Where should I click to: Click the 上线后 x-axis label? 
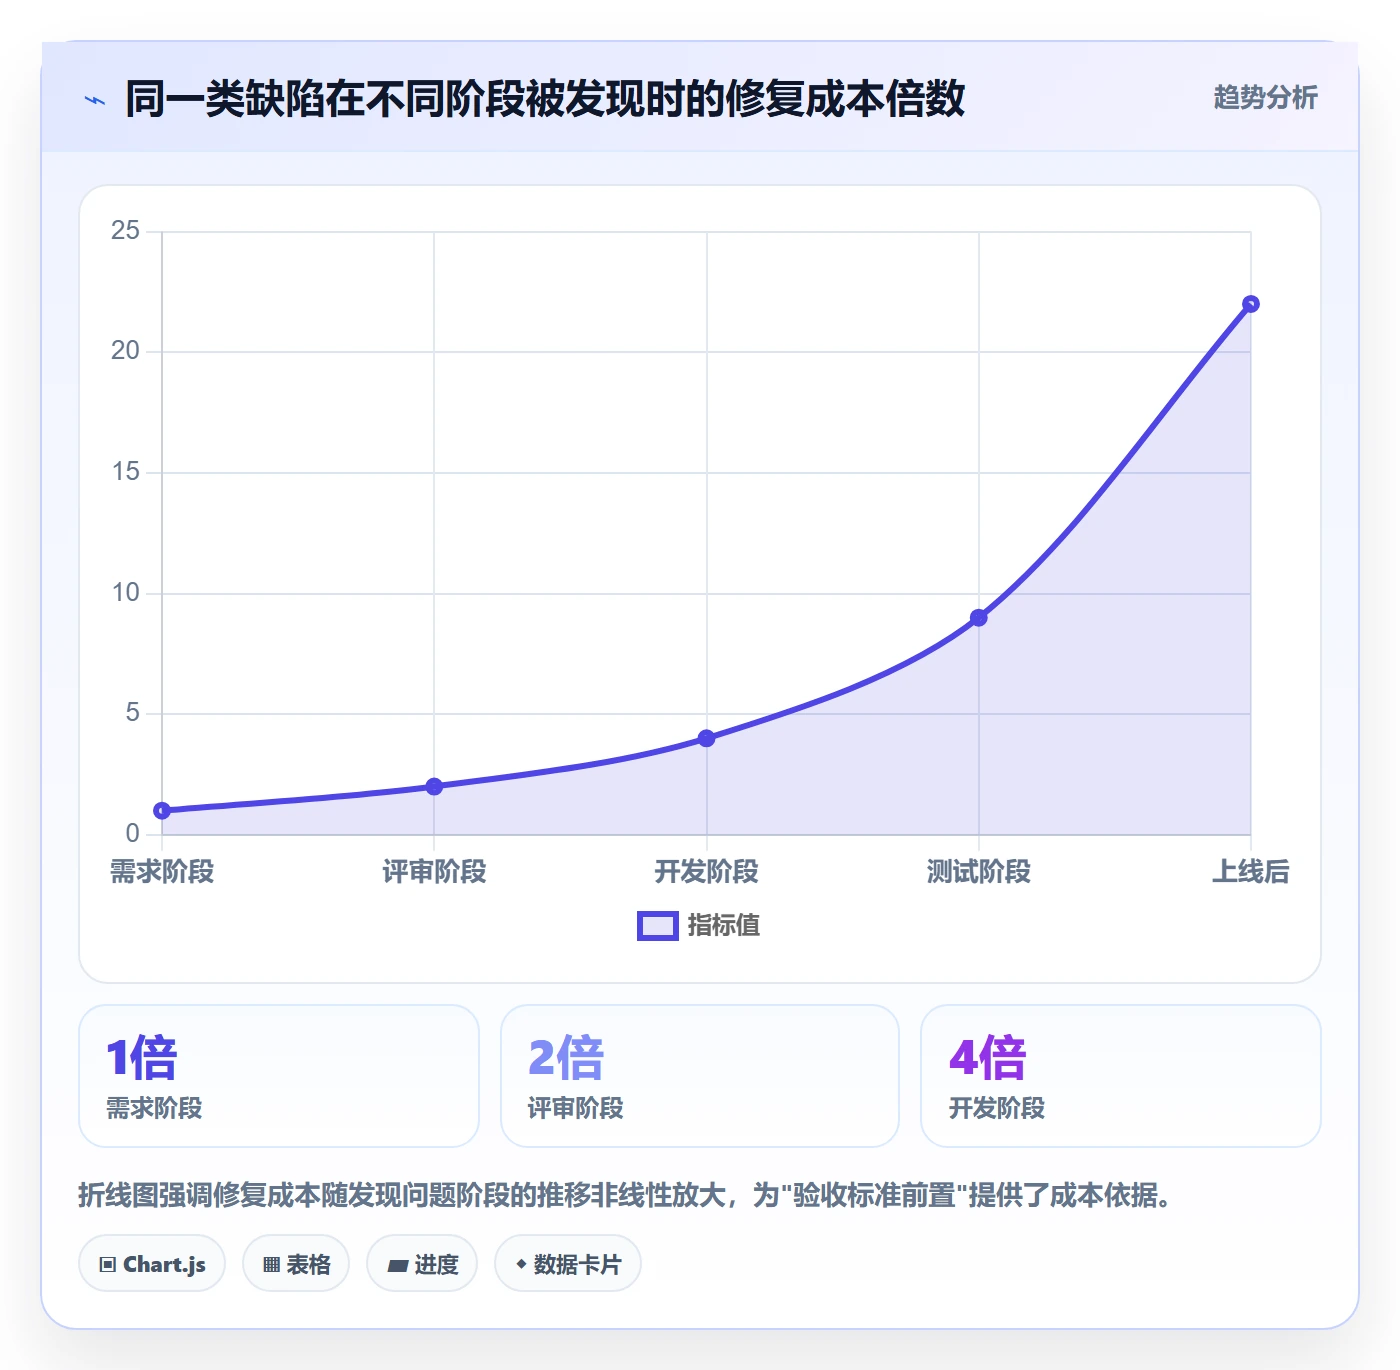tap(1251, 872)
